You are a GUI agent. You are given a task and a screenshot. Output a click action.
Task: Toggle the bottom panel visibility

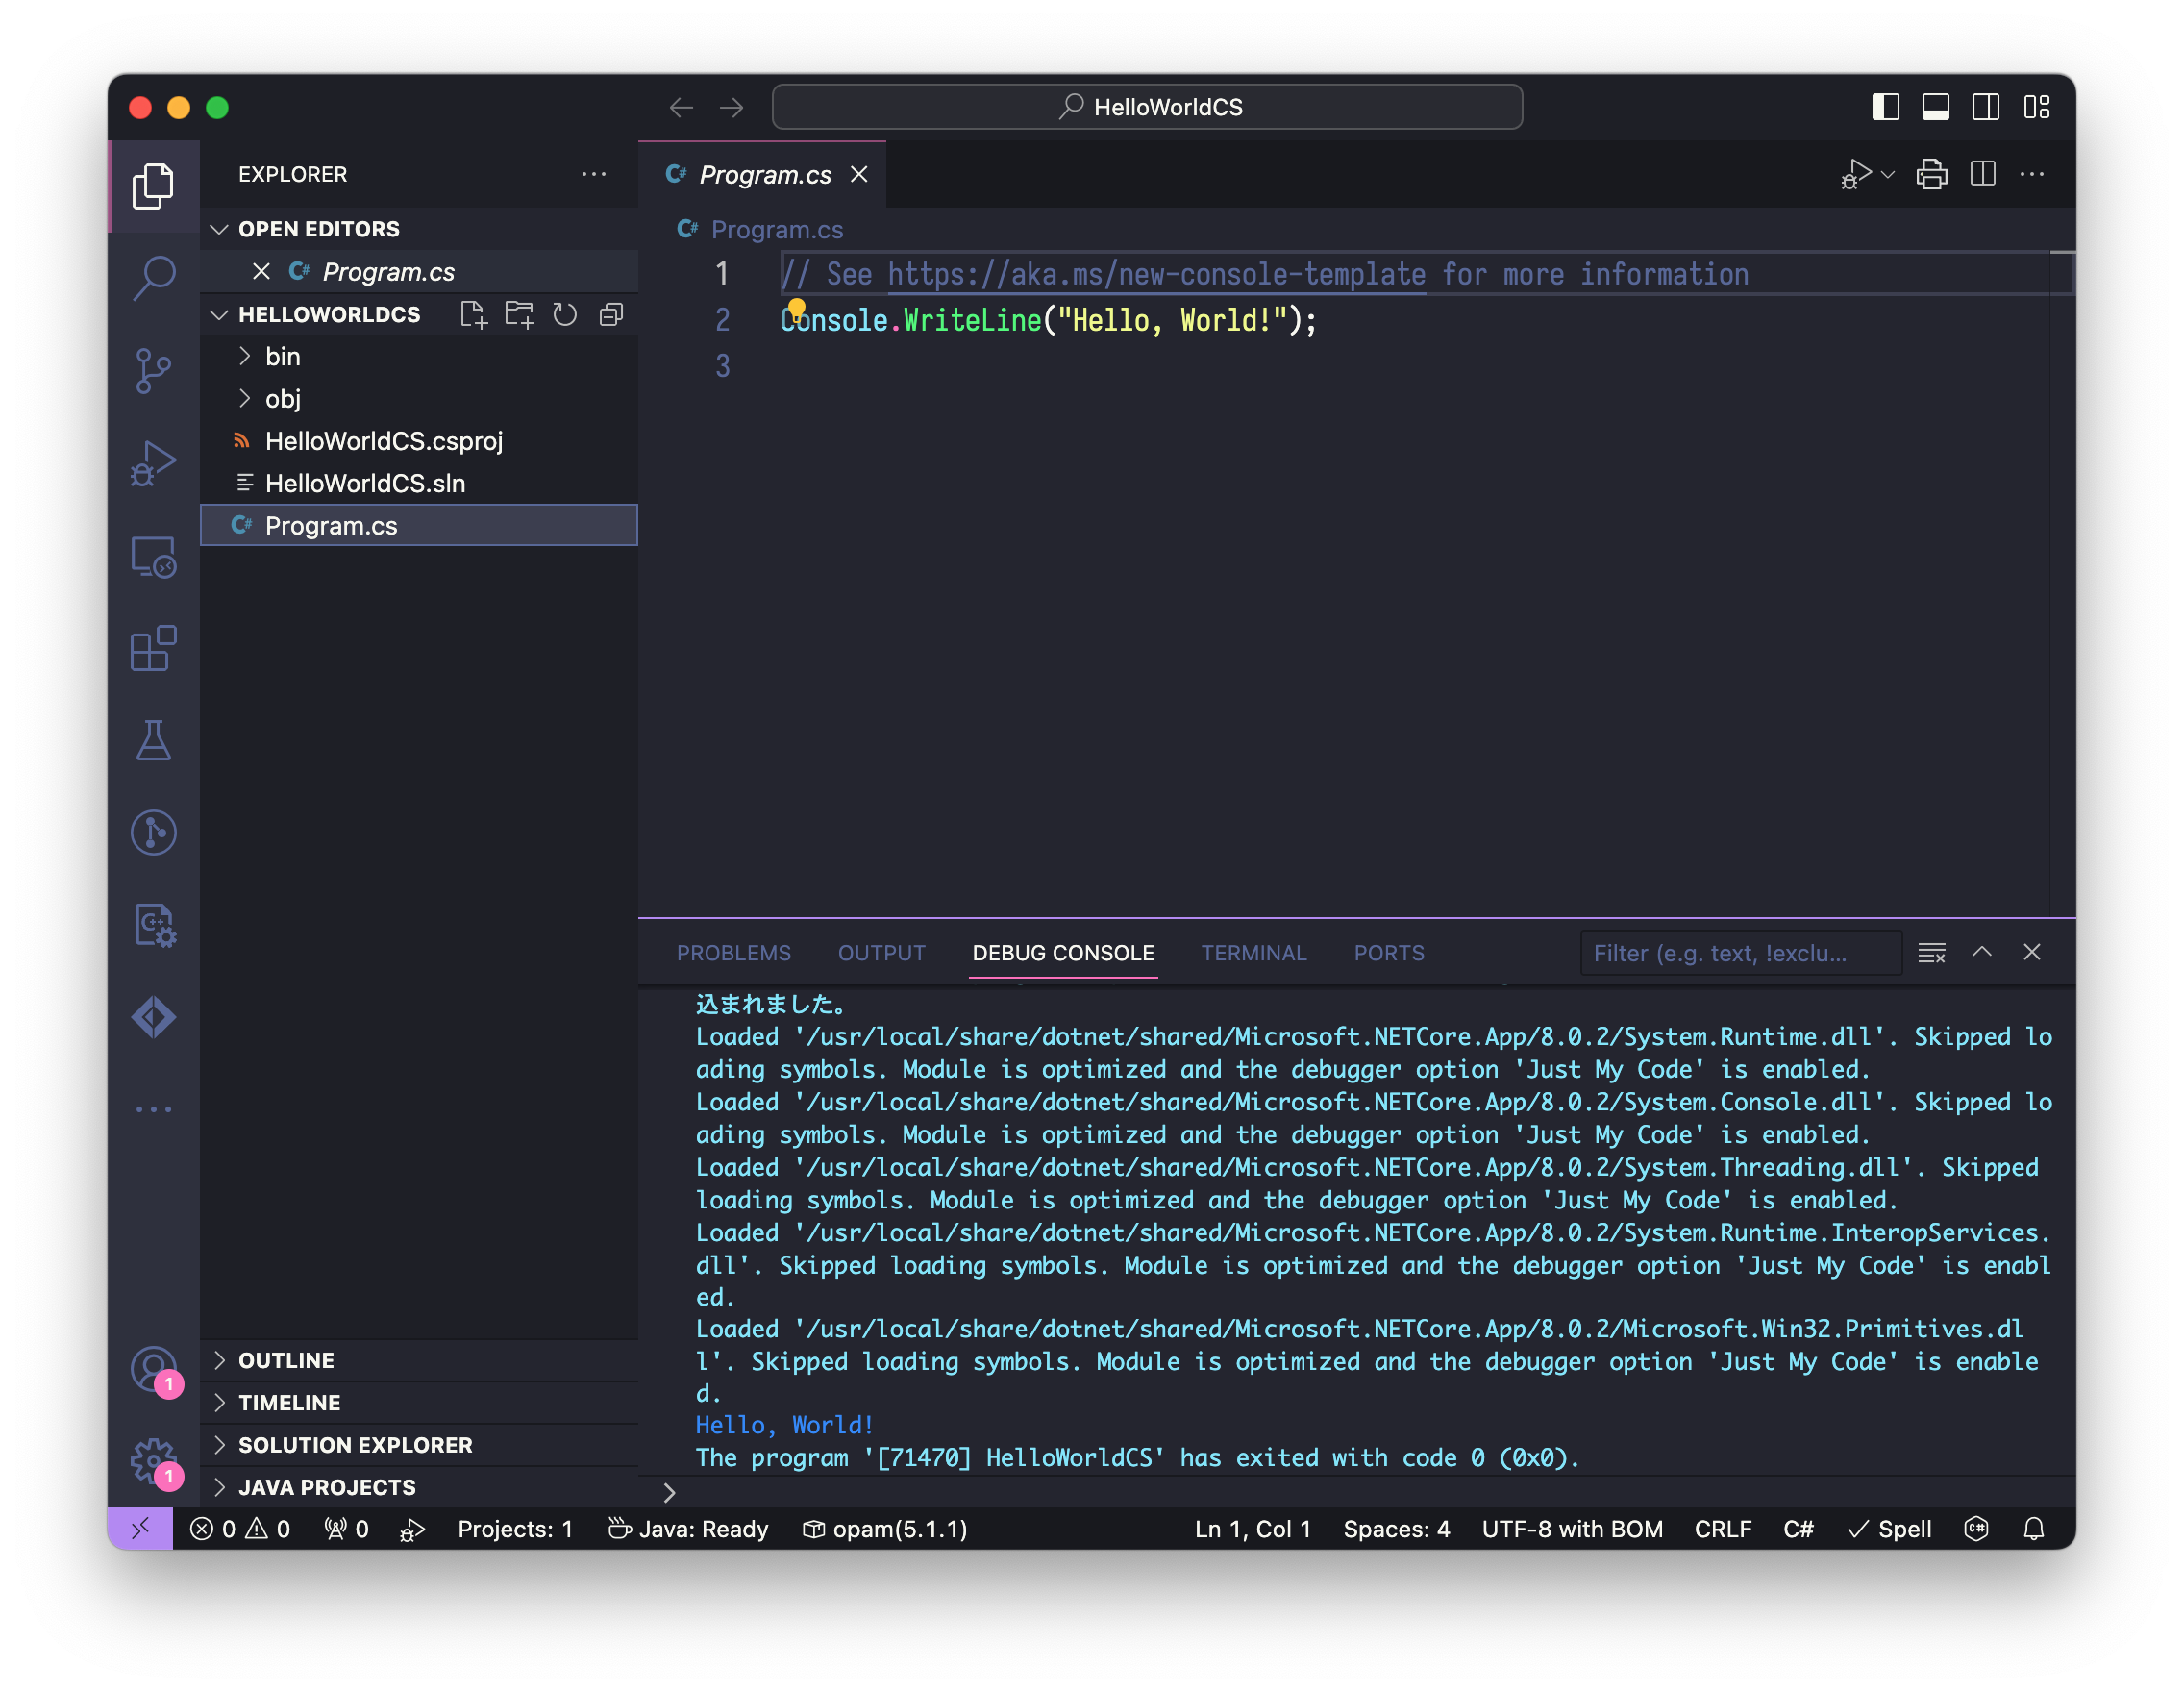(x=1935, y=107)
